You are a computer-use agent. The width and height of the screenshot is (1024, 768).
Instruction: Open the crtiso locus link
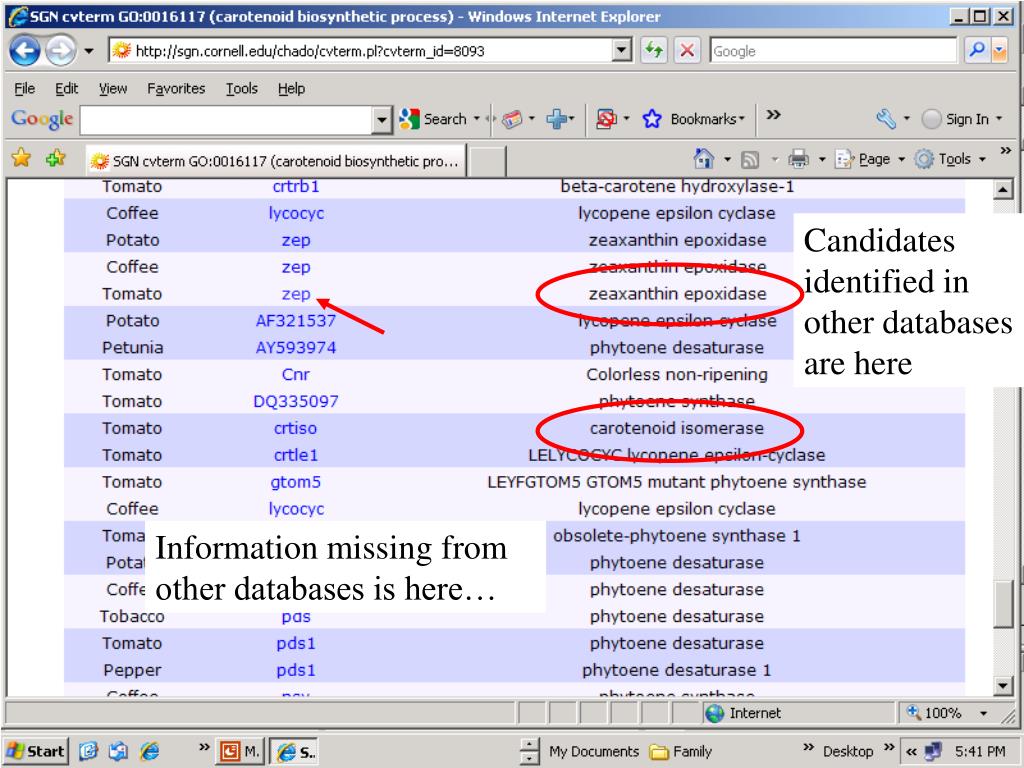(295, 428)
